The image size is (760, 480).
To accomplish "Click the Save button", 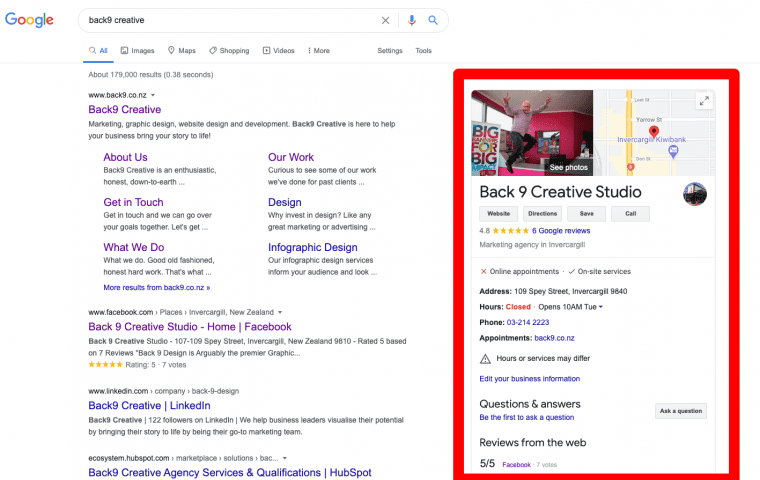I will (x=586, y=214).
